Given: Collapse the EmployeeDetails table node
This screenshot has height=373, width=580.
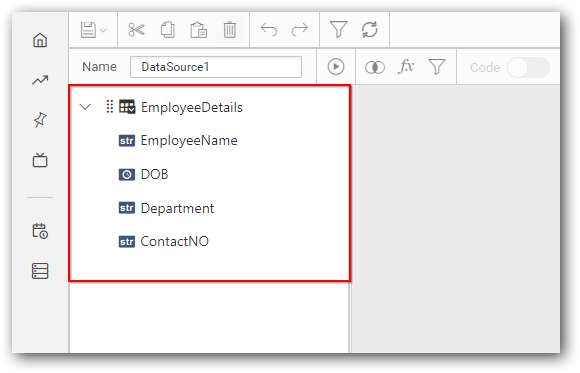Looking at the screenshot, I should click(x=85, y=107).
